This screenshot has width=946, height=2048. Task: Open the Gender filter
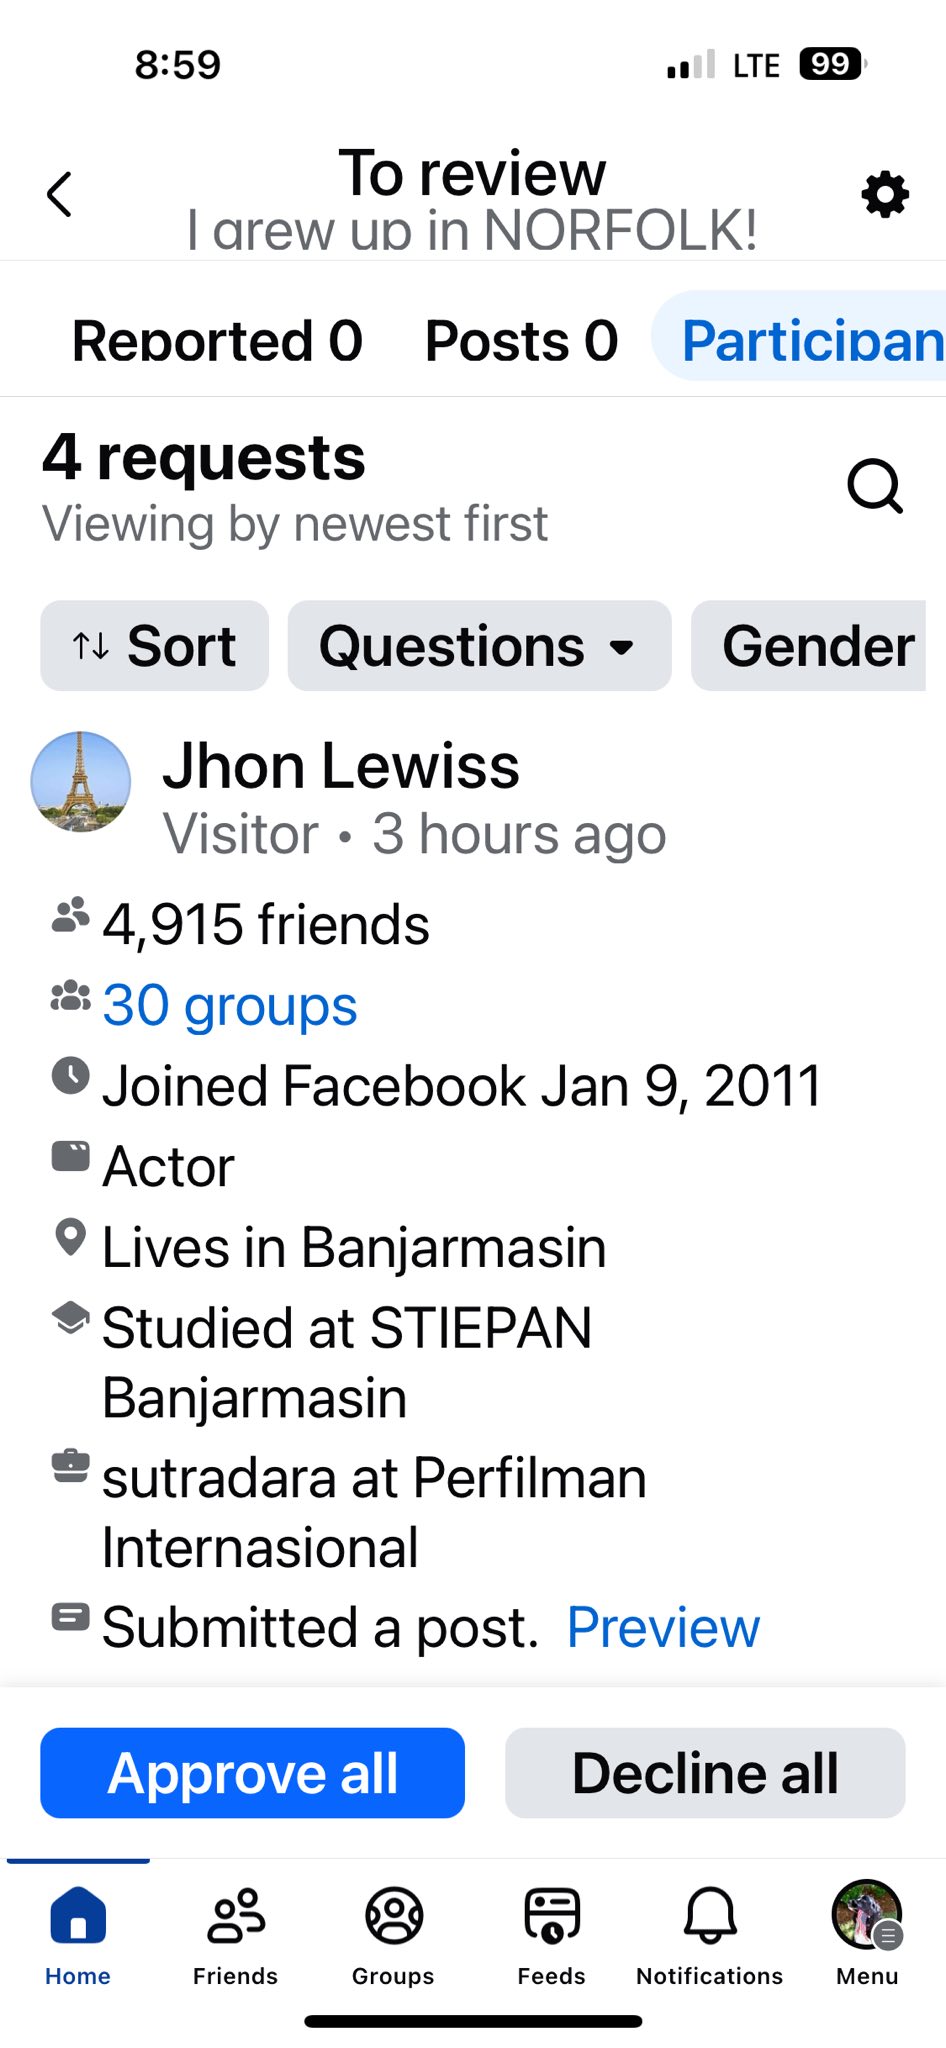click(x=809, y=646)
